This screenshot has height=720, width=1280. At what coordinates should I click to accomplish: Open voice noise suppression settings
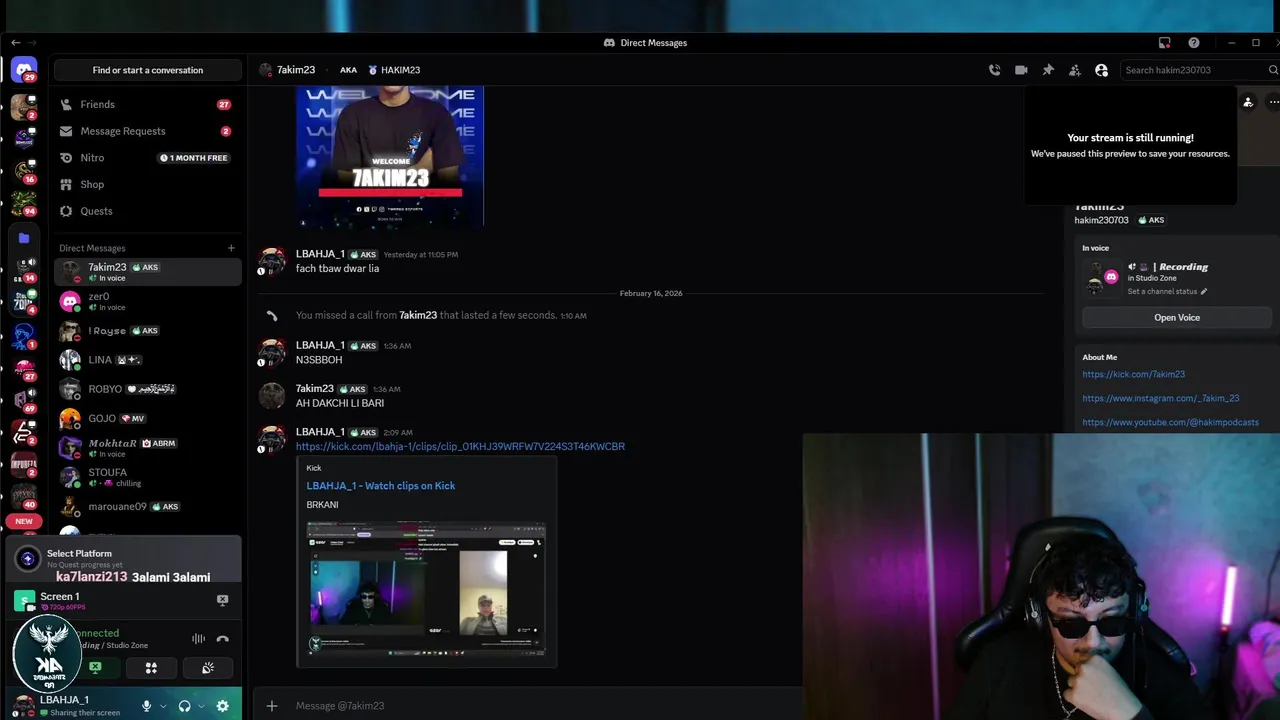(198, 639)
